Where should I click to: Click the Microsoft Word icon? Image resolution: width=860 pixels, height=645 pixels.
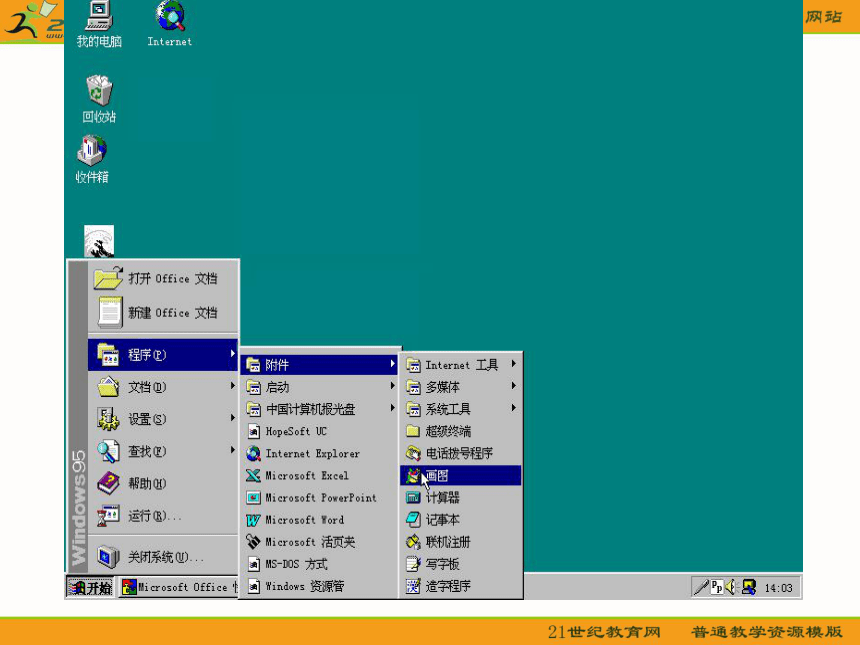pyautogui.click(x=253, y=520)
